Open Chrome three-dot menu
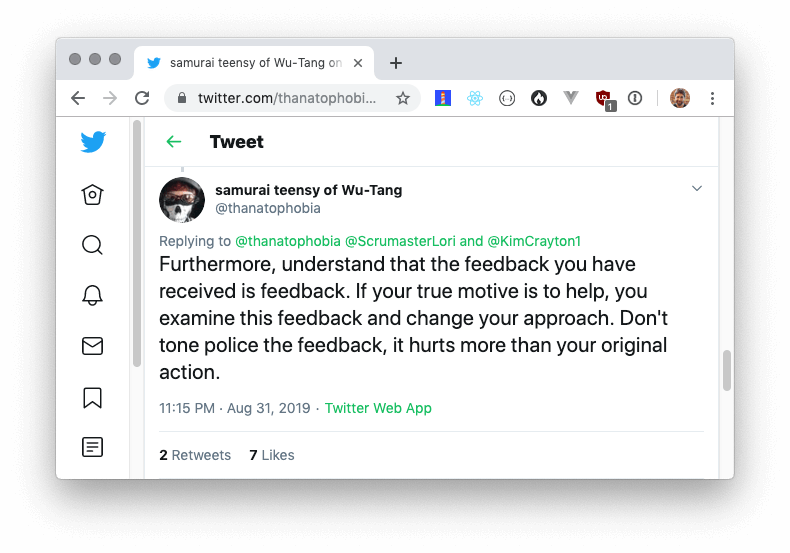The width and height of the screenshot is (790, 553). (712, 98)
